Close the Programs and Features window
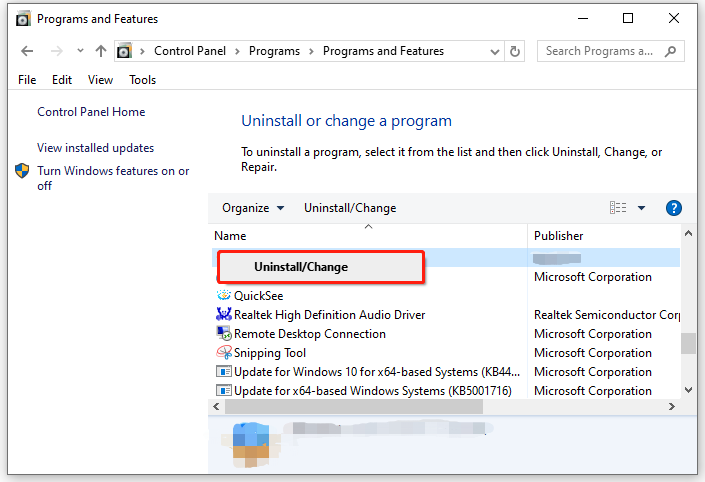 674,18
